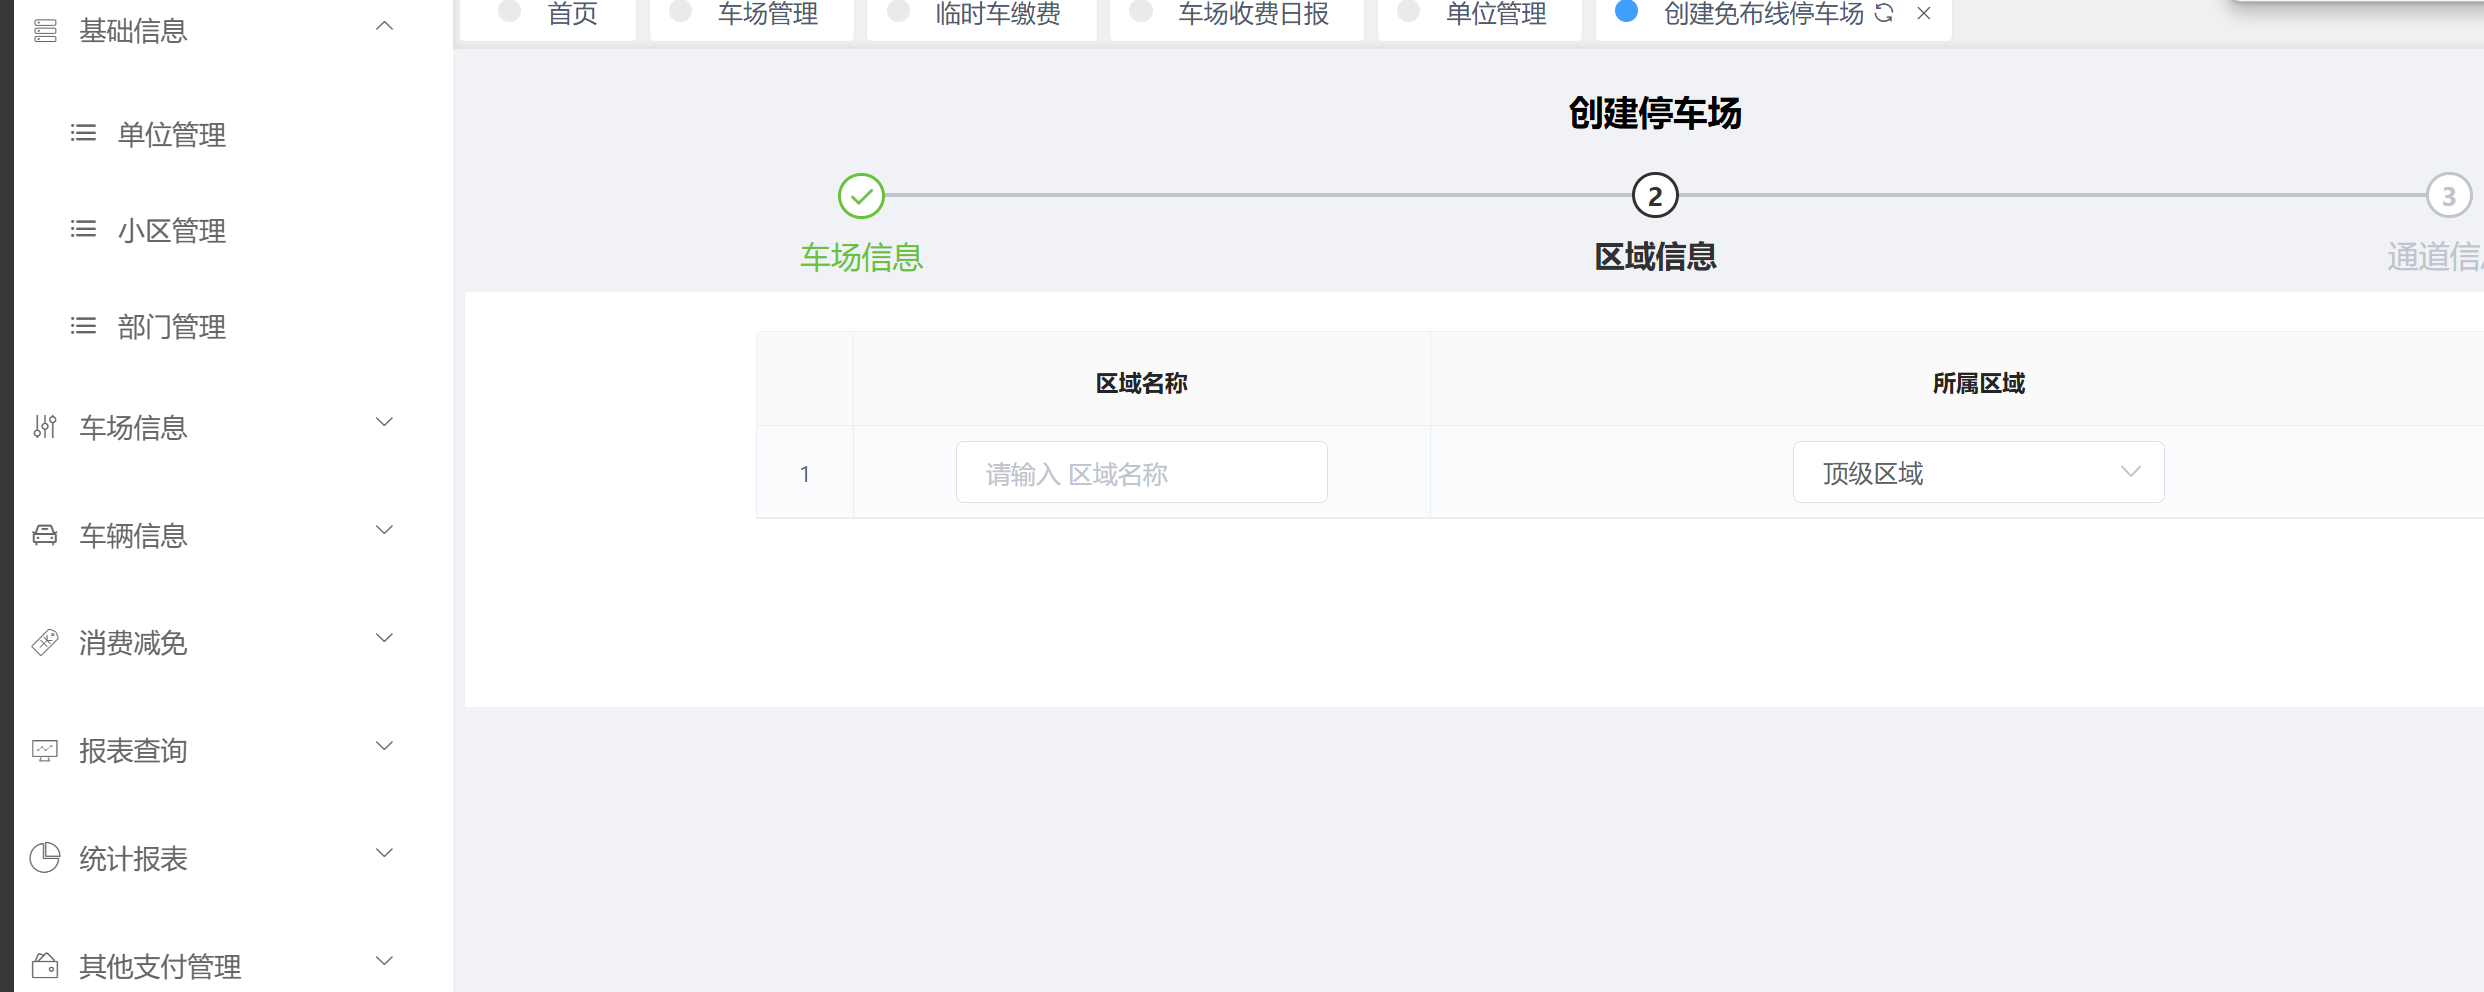
Task: Click the sliders icon for 车场信息
Action: pos(45,427)
